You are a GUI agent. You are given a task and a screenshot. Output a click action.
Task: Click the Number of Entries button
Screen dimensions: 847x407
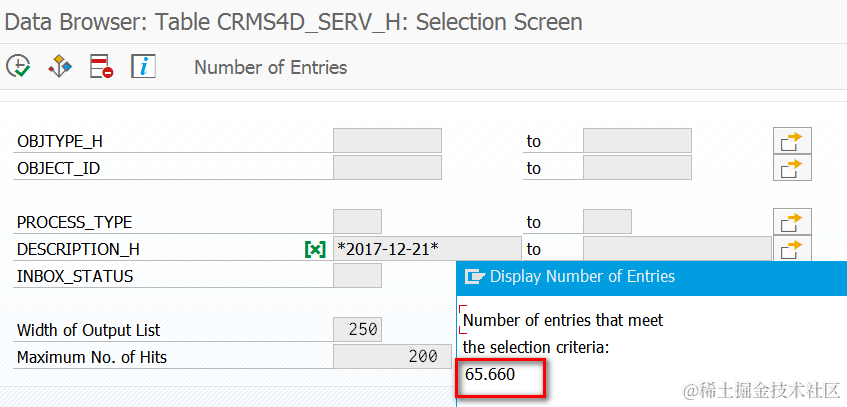coord(271,68)
